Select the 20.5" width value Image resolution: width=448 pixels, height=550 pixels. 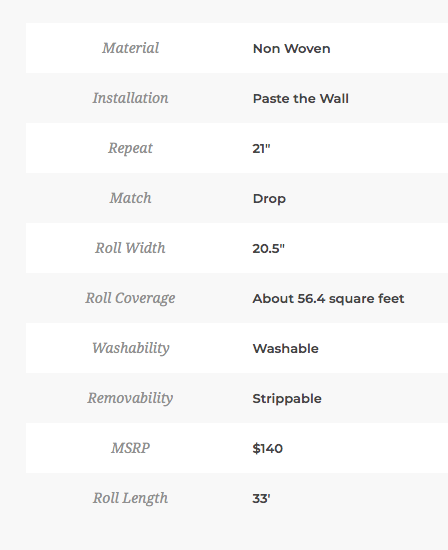point(268,248)
